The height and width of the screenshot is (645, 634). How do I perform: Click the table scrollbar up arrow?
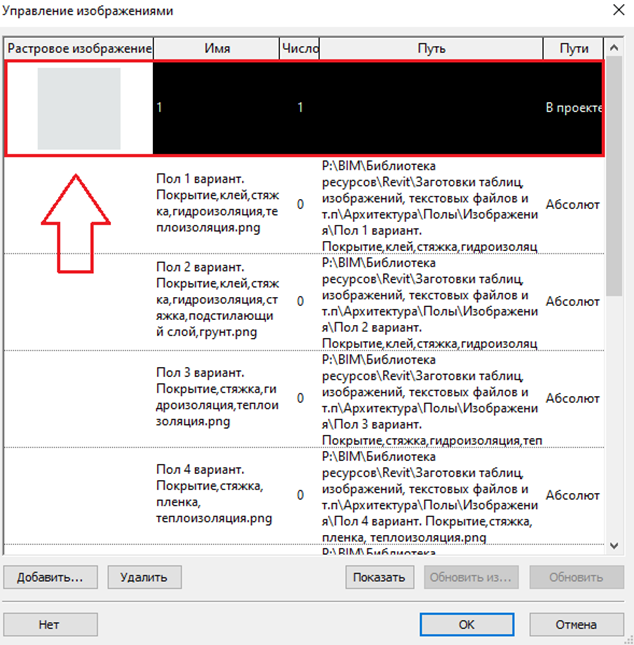614,48
